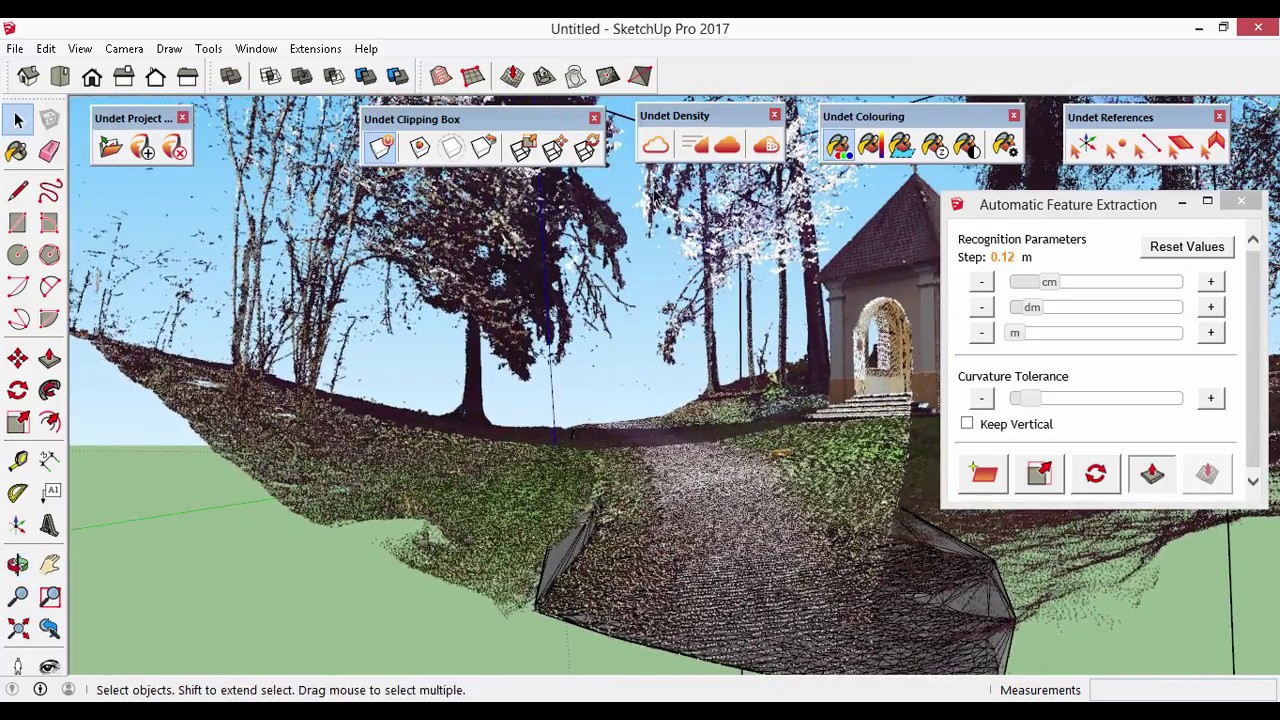Decrease the cm step with minus button
1280x720 pixels.
click(982, 282)
